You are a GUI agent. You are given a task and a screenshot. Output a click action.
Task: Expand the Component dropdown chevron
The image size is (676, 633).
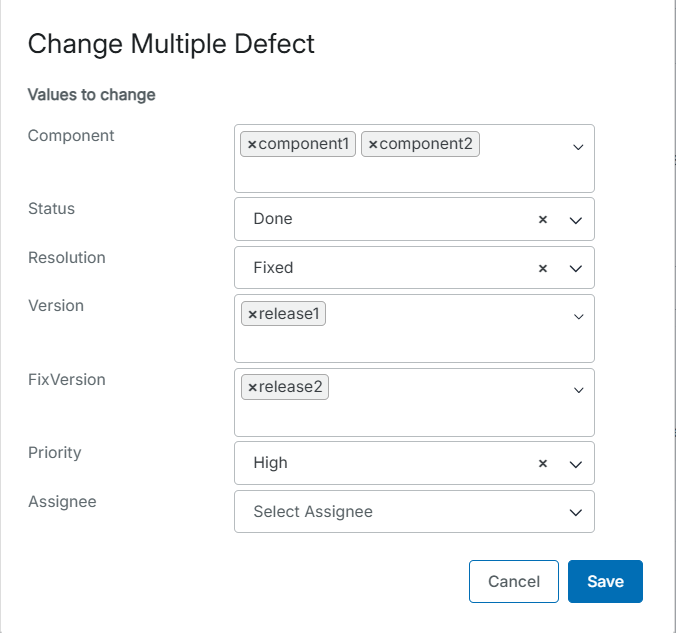coord(578,147)
